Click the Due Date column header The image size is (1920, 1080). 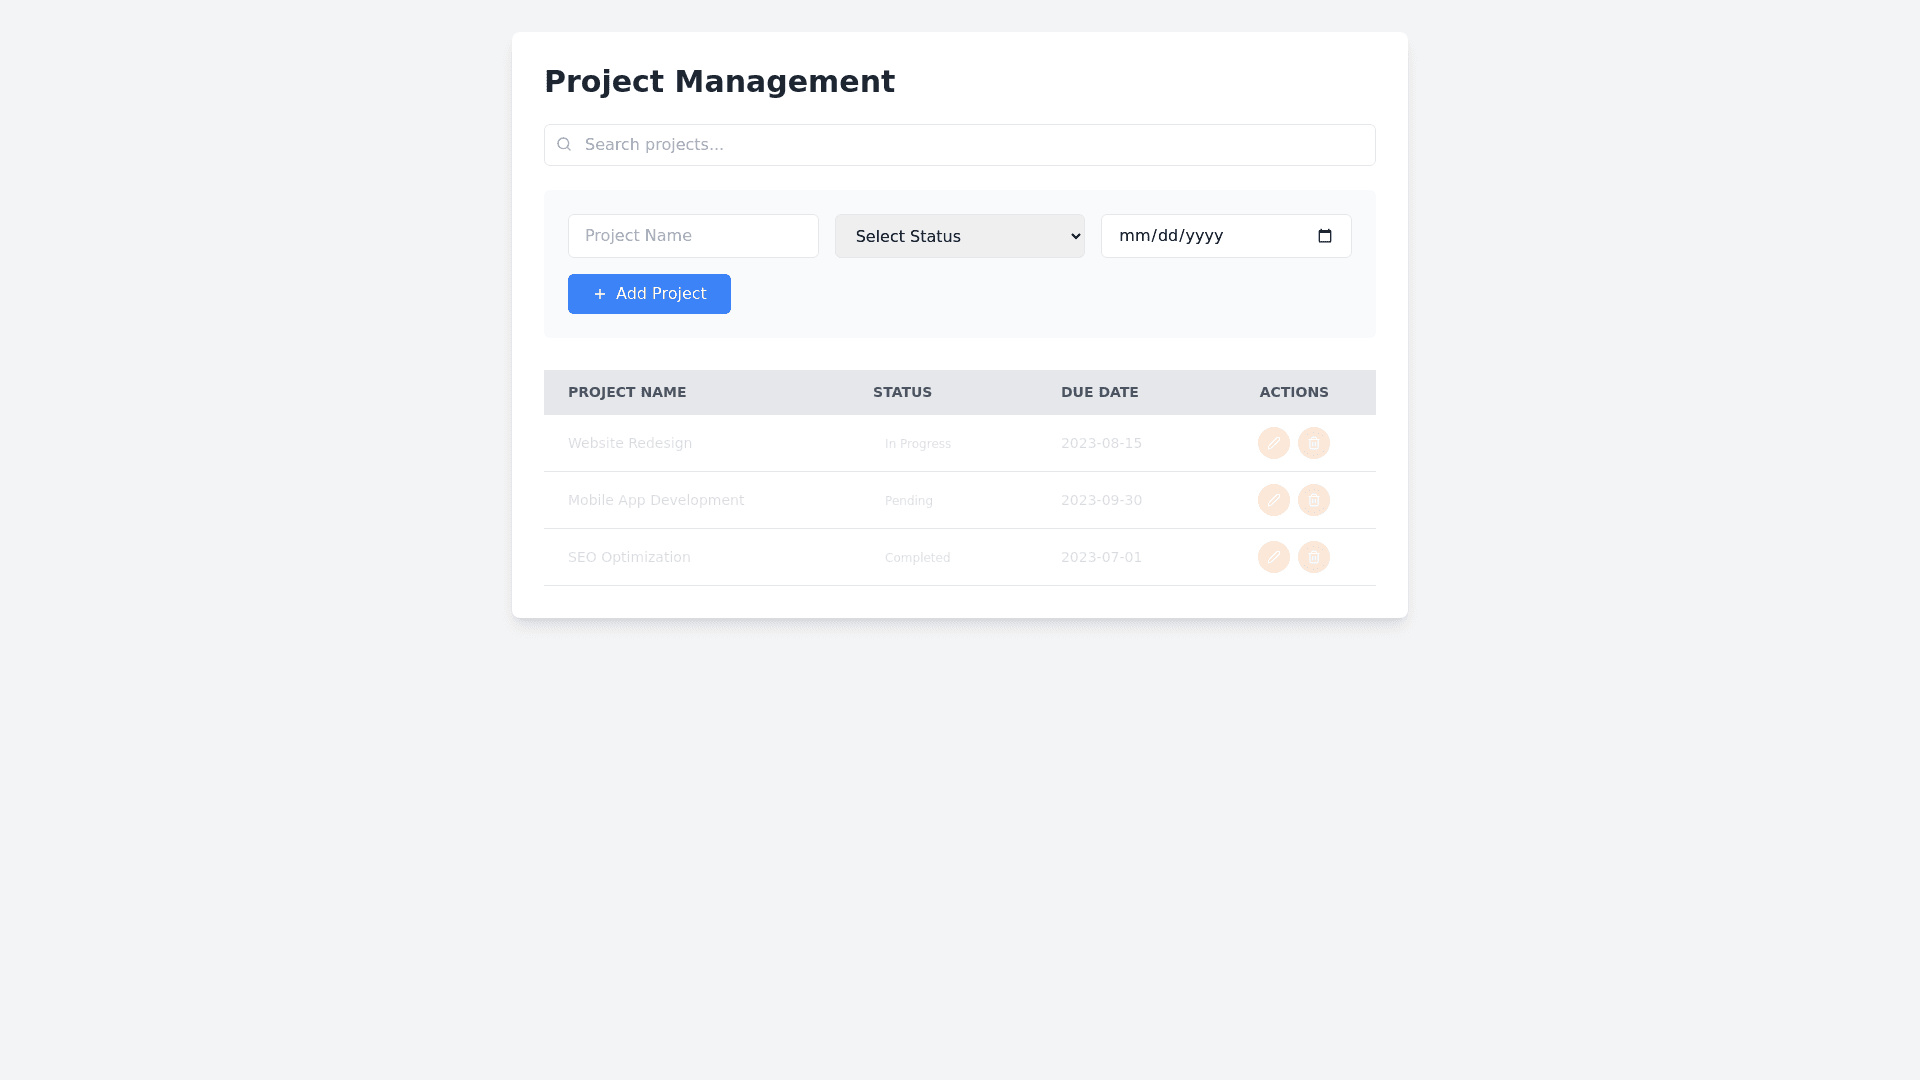pyautogui.click(x=1099, y=392)
